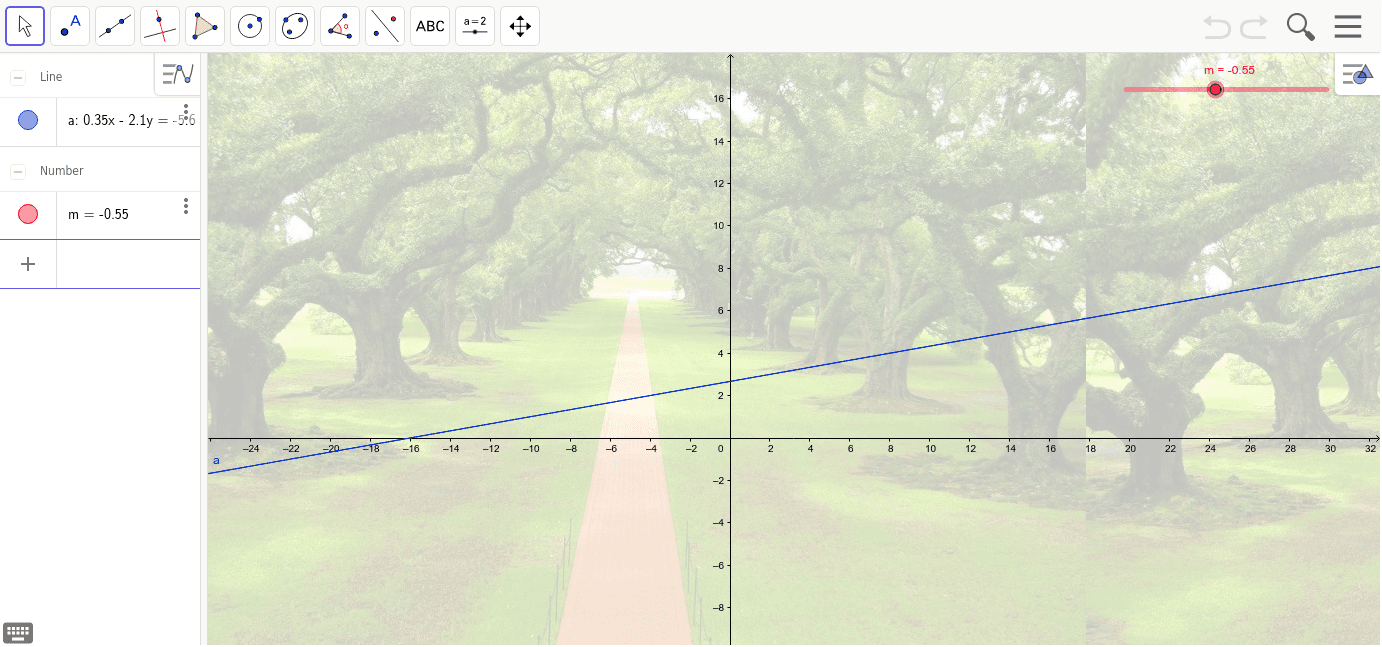Screen dimensions: 1382x647
Task: Open the main hamburger menu
Action: pyautogui.click(x=1348, y=27)
